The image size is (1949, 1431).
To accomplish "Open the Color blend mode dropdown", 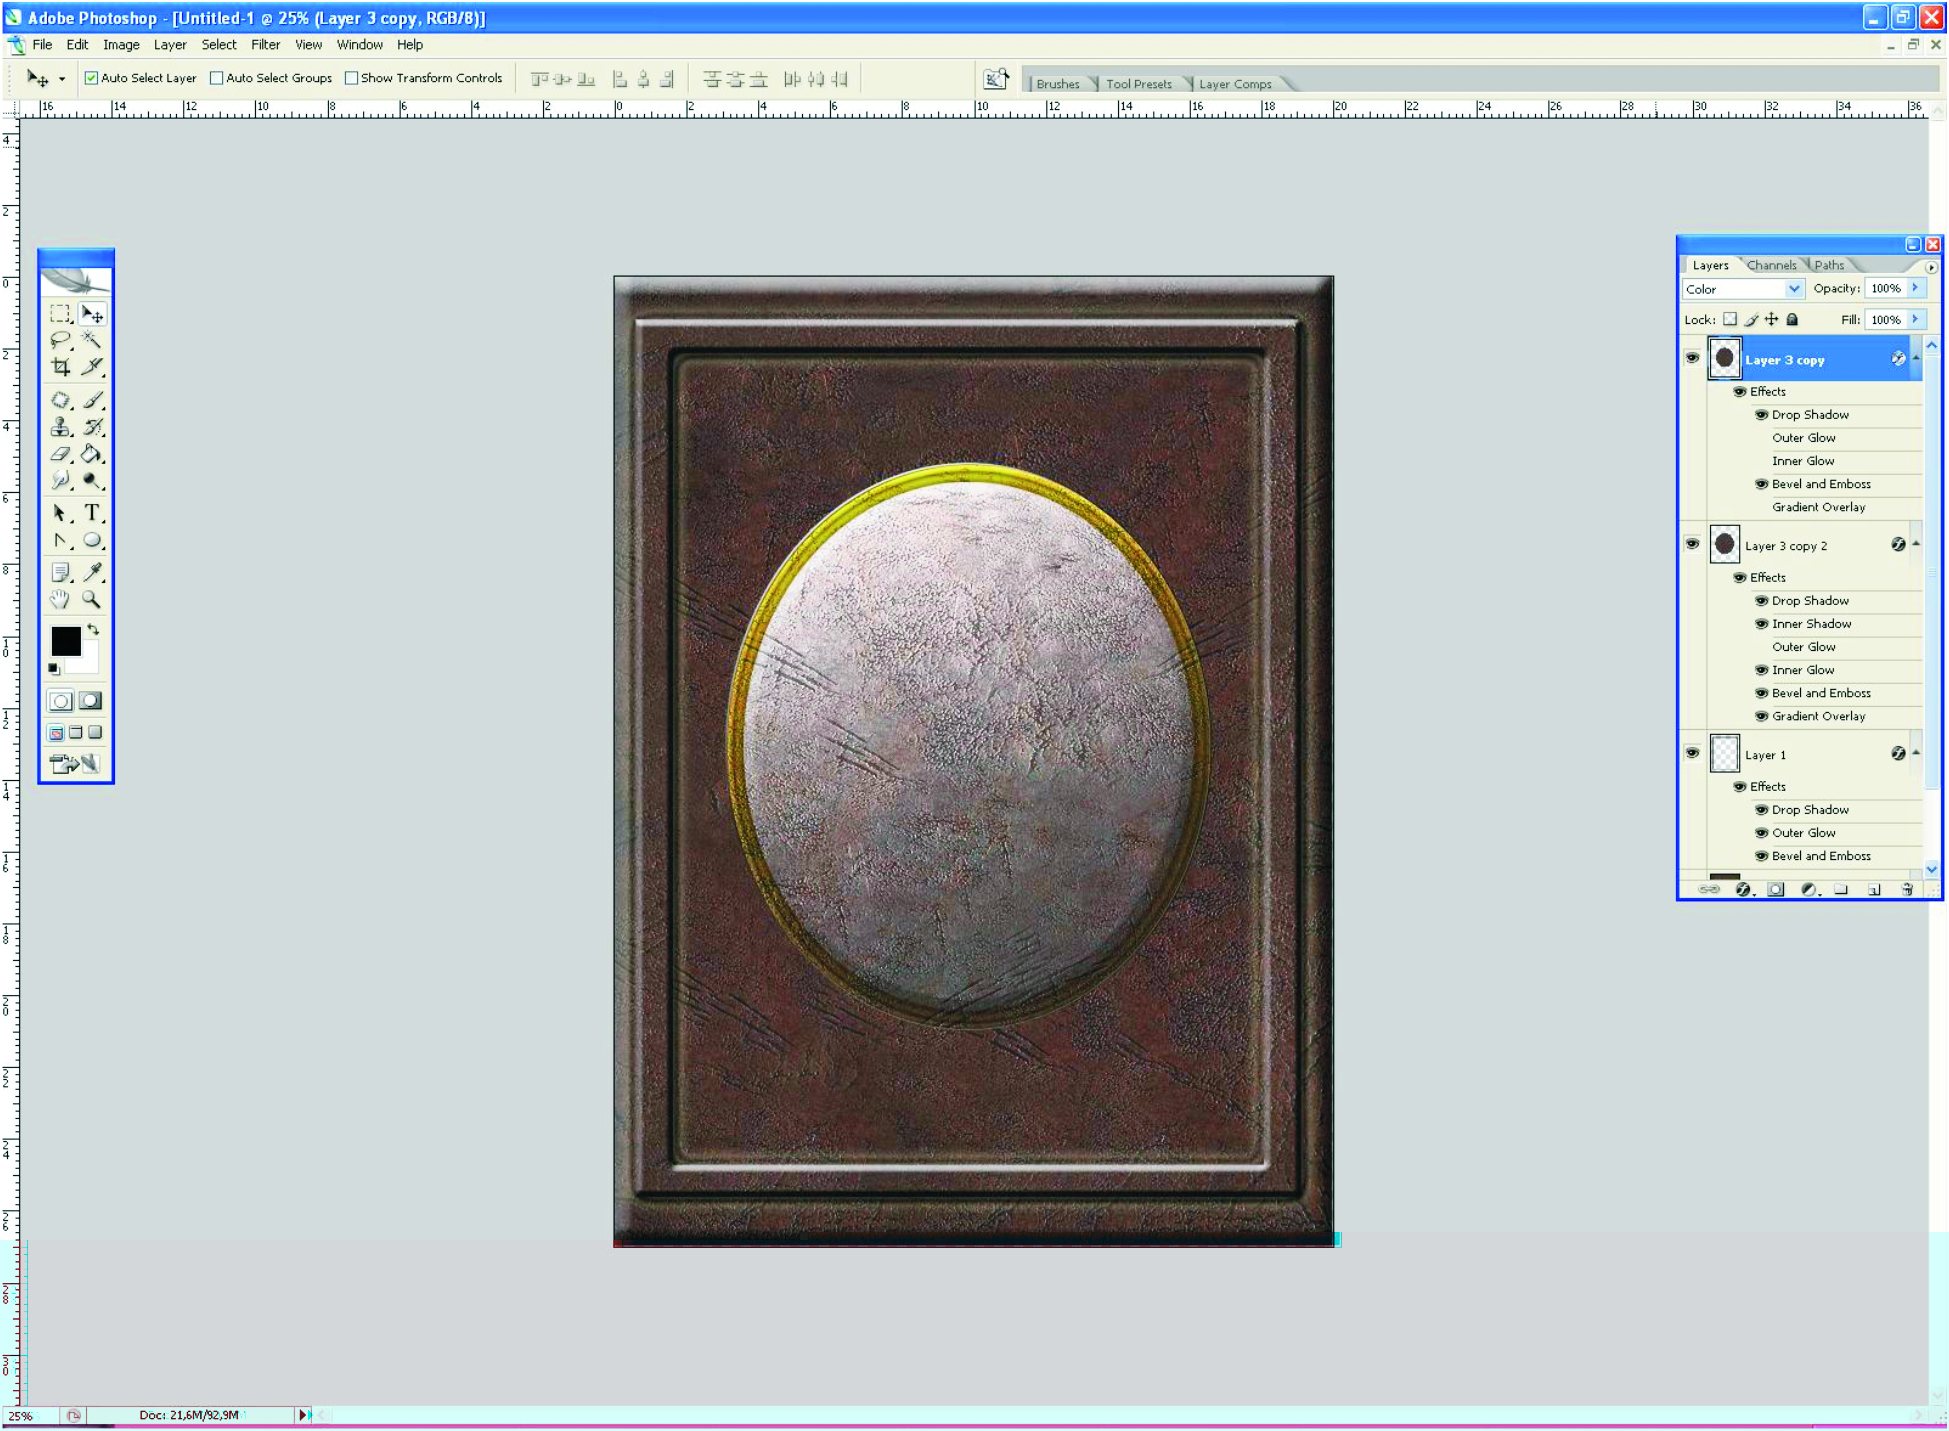I will click(x=1793, y=289).
